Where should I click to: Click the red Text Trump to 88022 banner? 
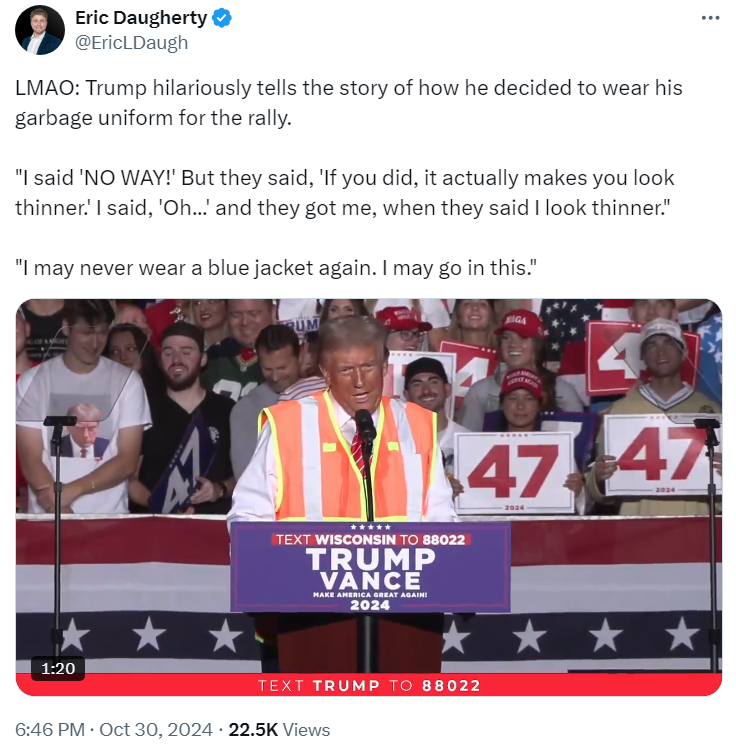click(x=369, y=685)
